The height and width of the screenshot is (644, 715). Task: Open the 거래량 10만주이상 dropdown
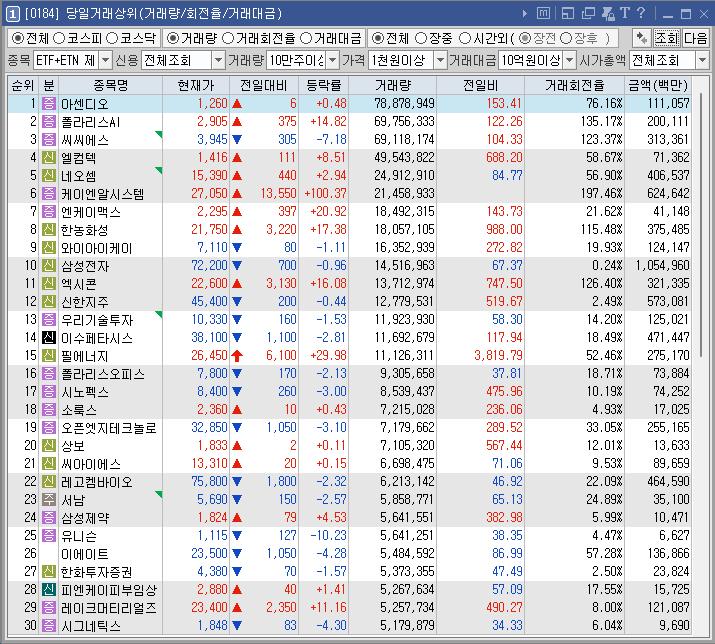pos(333,60)
